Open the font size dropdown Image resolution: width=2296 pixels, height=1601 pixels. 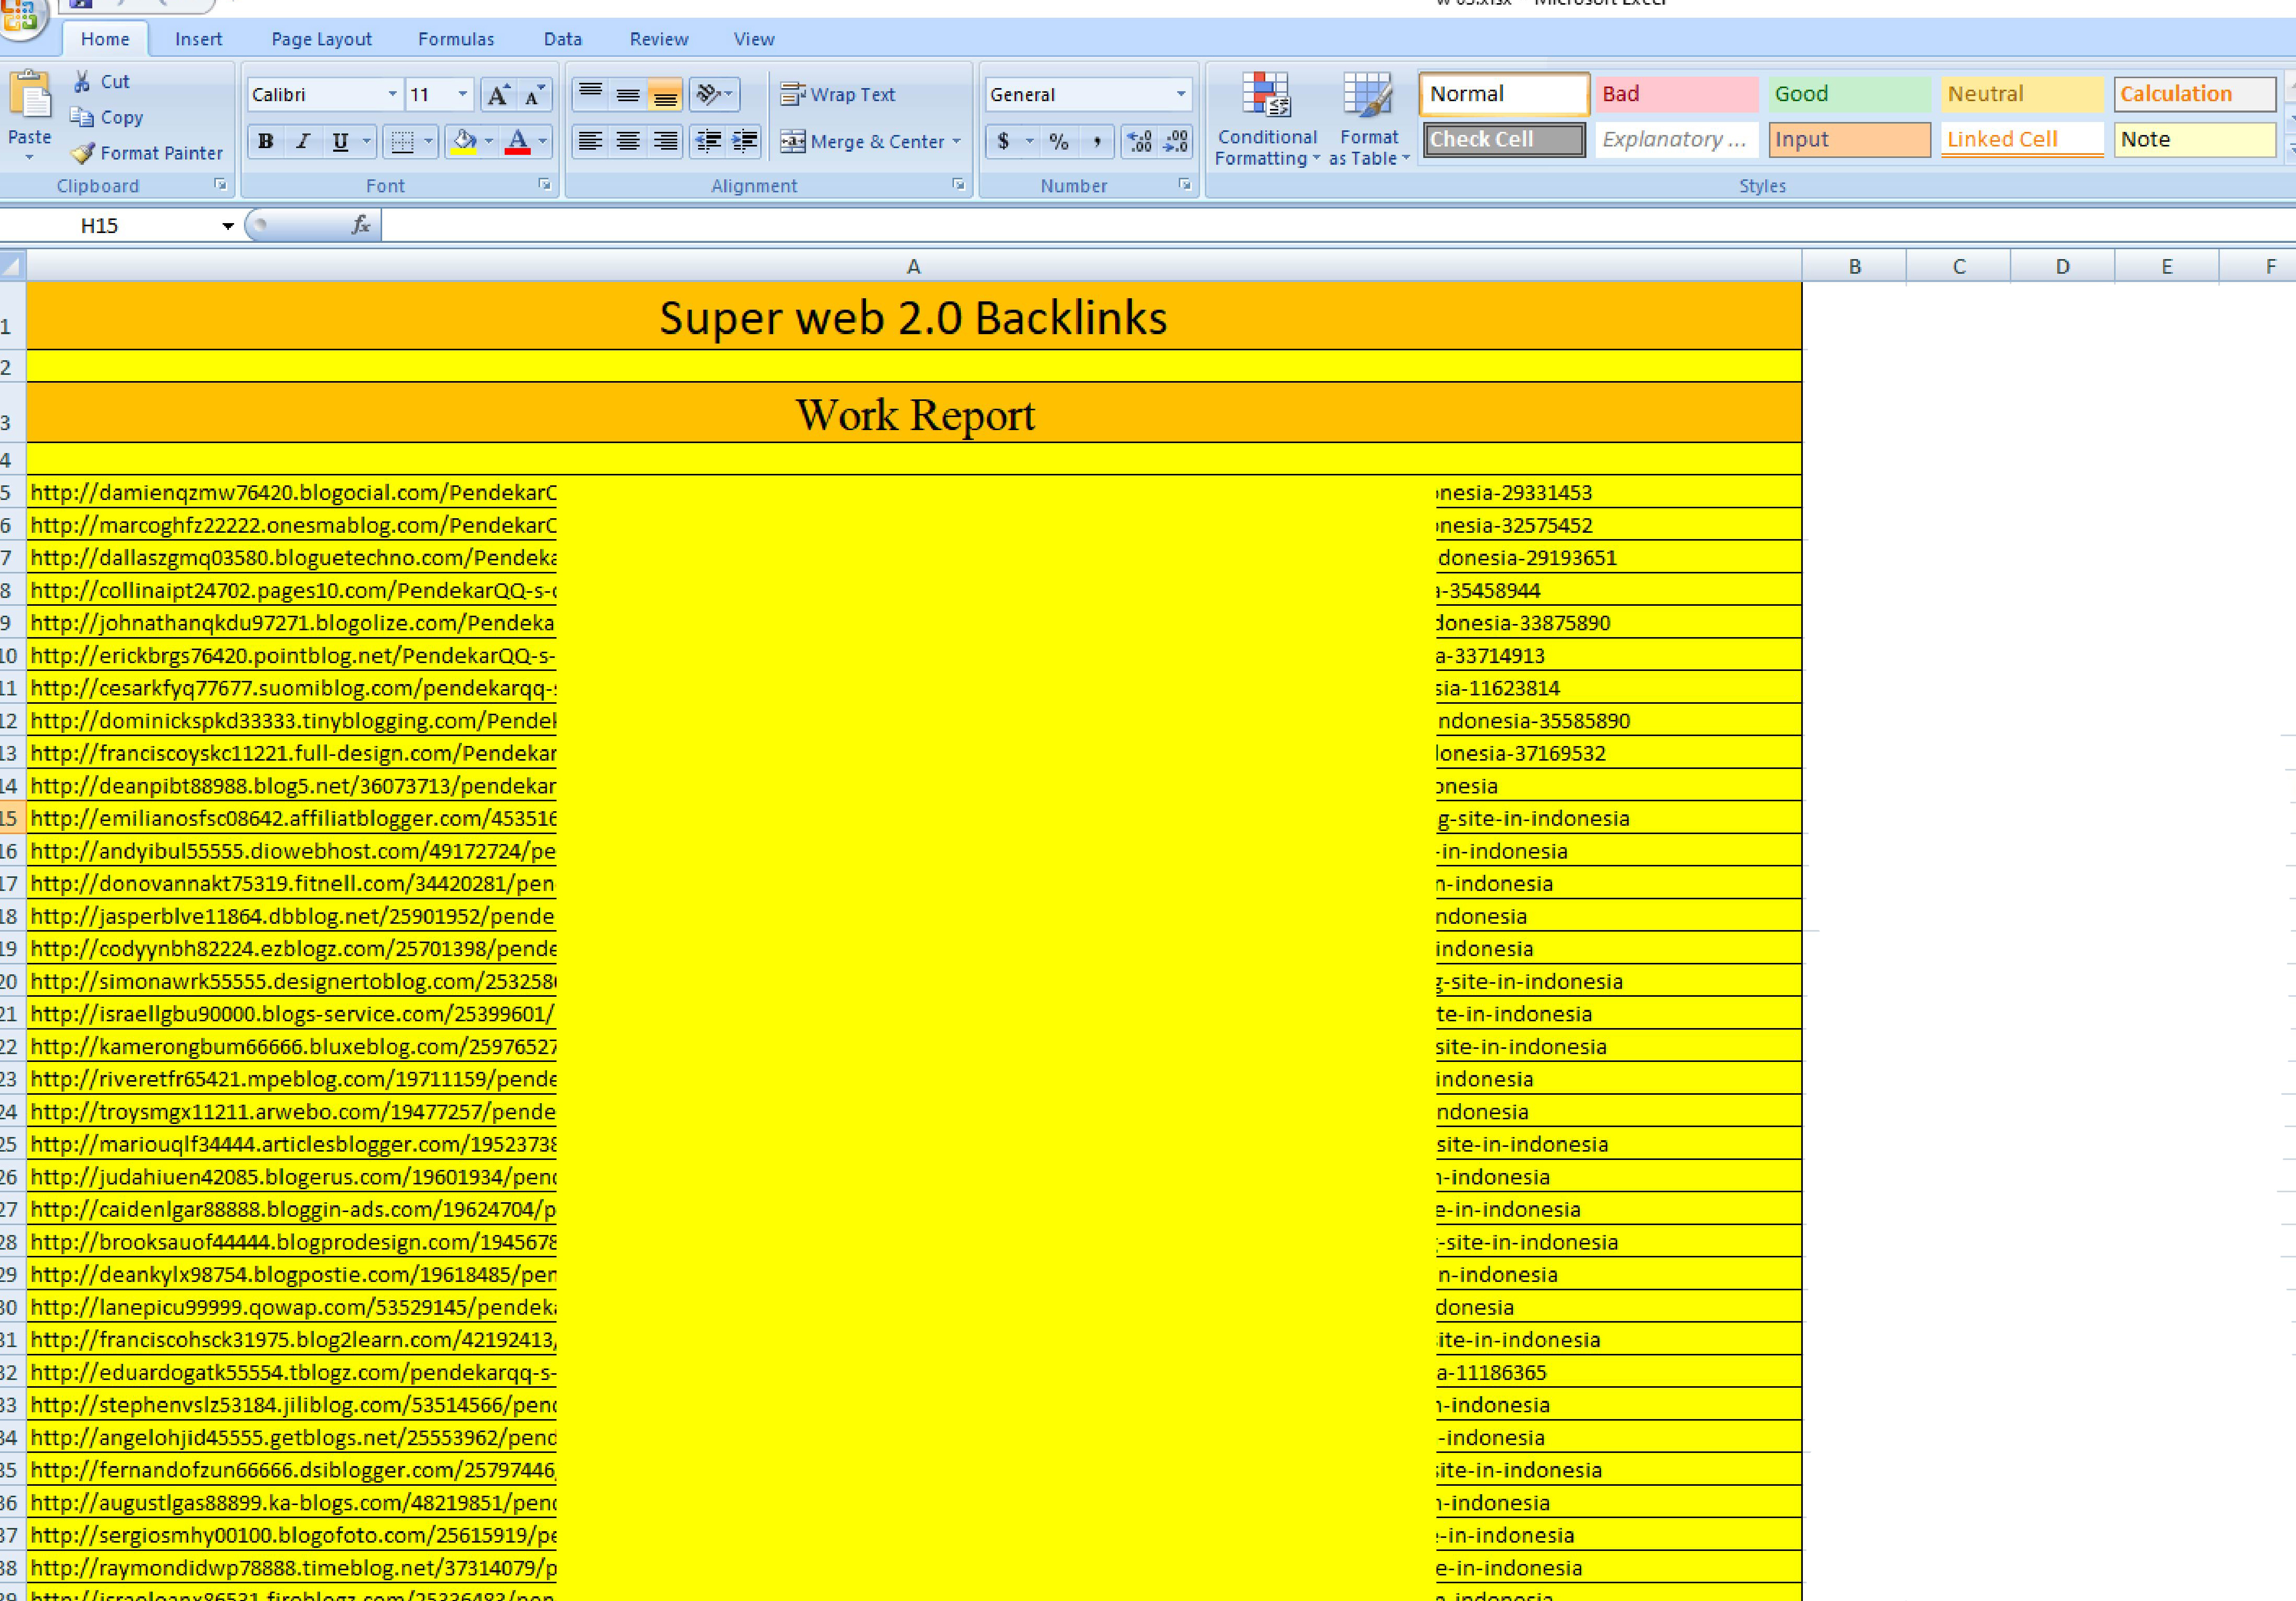click(463, 93)
